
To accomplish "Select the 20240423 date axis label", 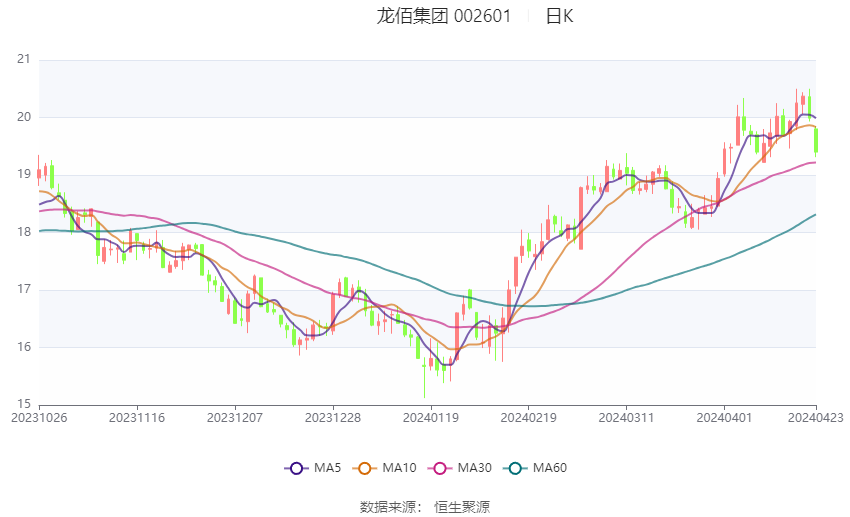I will pyautogui.click(x=816, y=418).
